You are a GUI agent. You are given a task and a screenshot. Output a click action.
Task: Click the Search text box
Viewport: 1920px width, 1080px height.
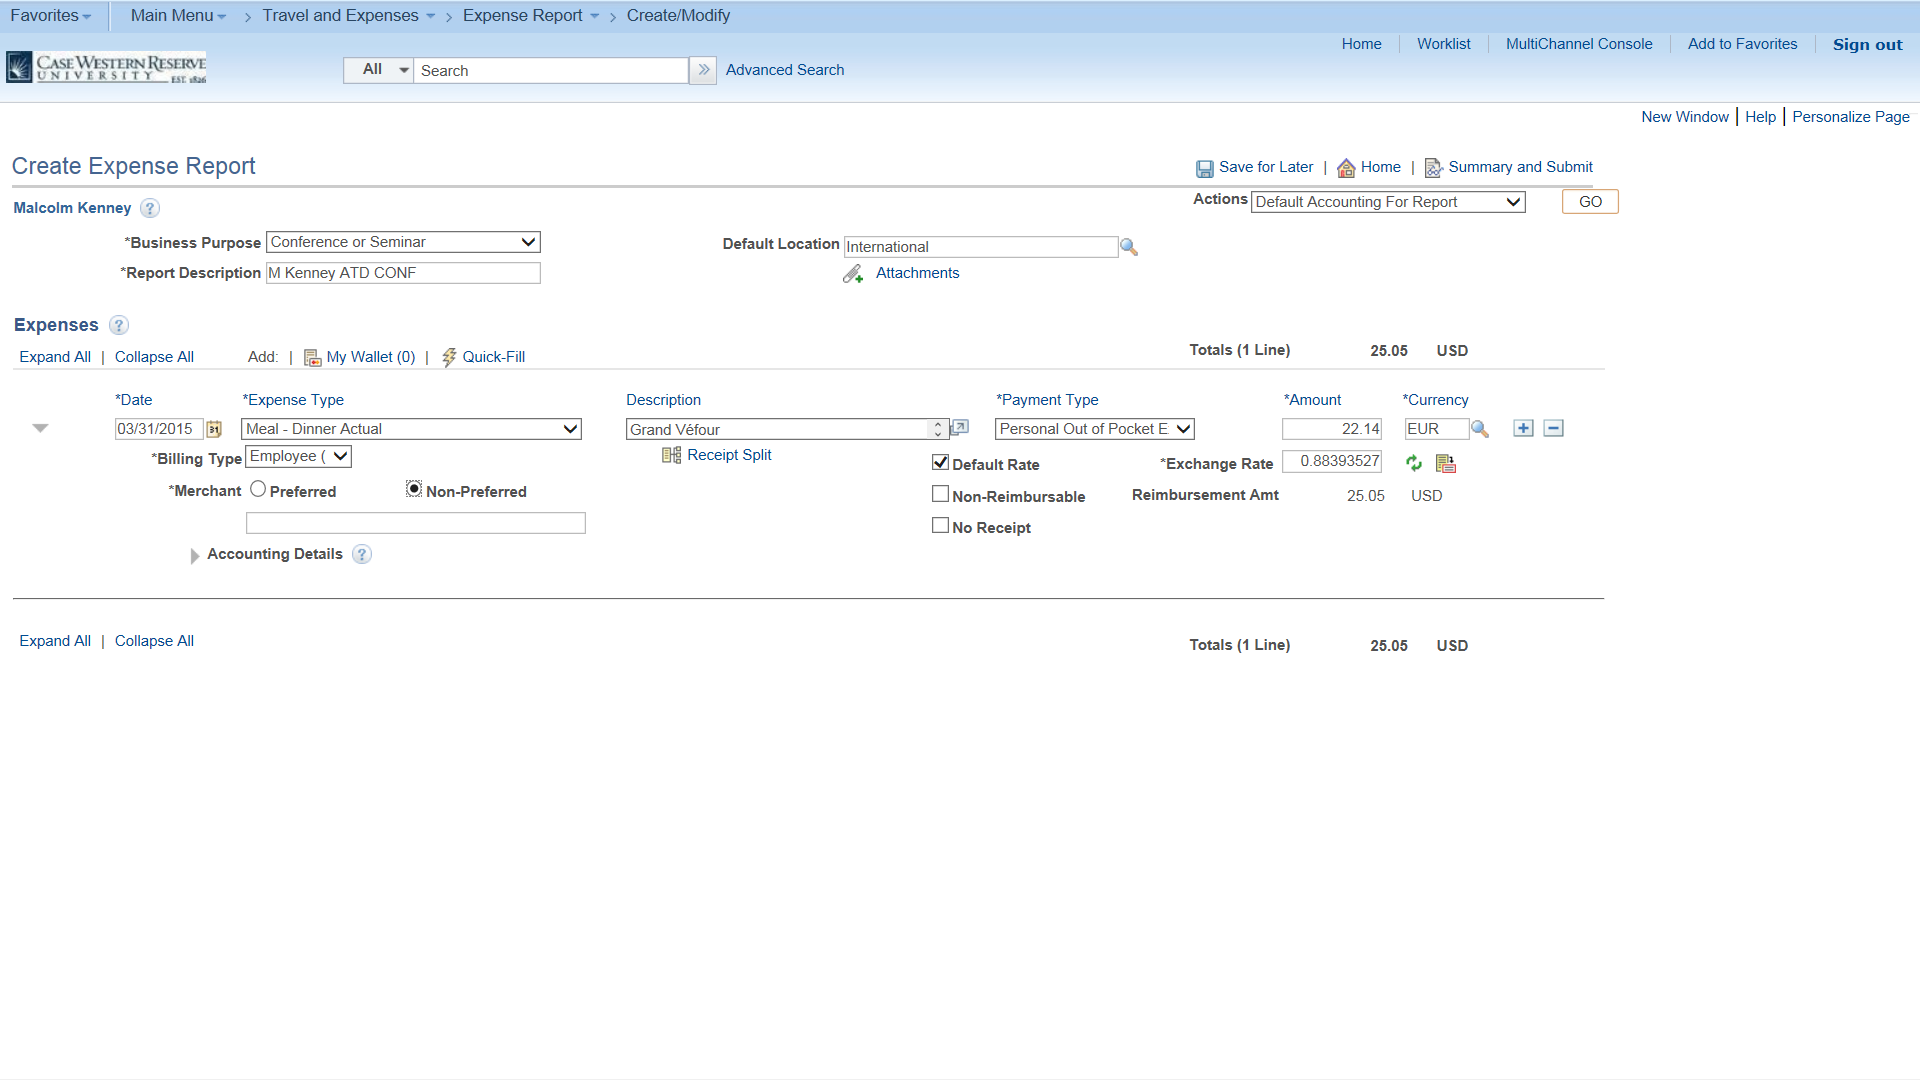(551, 70)
